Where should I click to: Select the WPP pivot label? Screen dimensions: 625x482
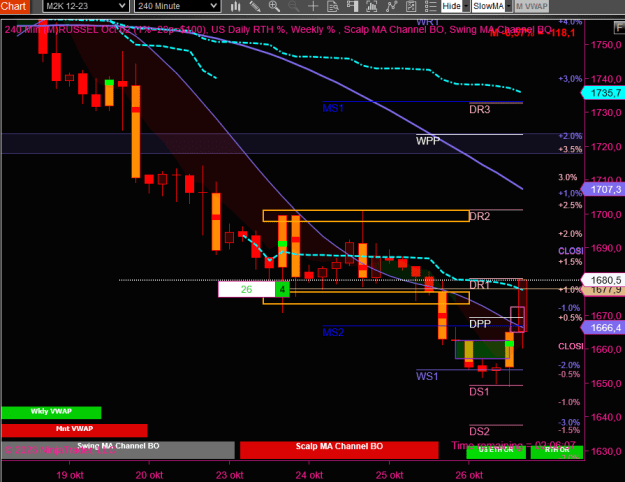tap(428, 141)
